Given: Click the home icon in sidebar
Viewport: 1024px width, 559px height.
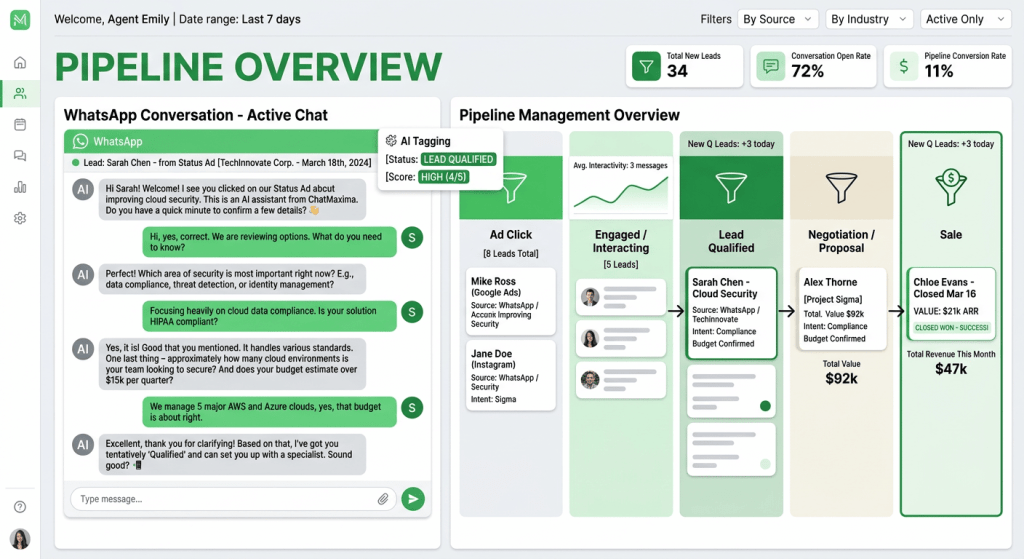Looking at the screenshot, I should click(x=20, y=63).
